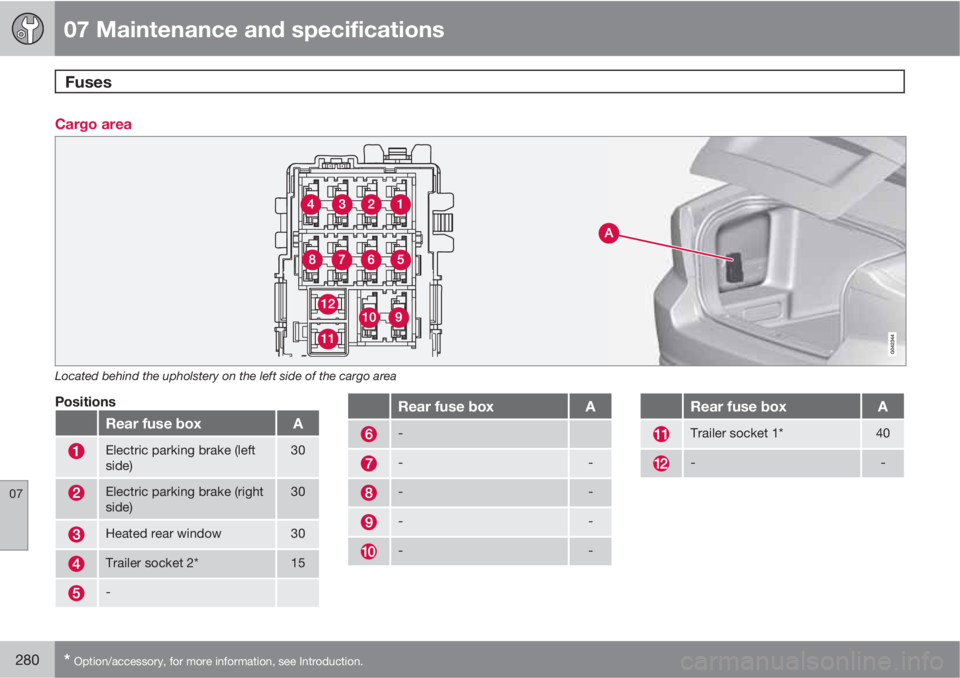
Task: Click fuse marker 8 in the diagram
Action: click(x=312, y=260)
